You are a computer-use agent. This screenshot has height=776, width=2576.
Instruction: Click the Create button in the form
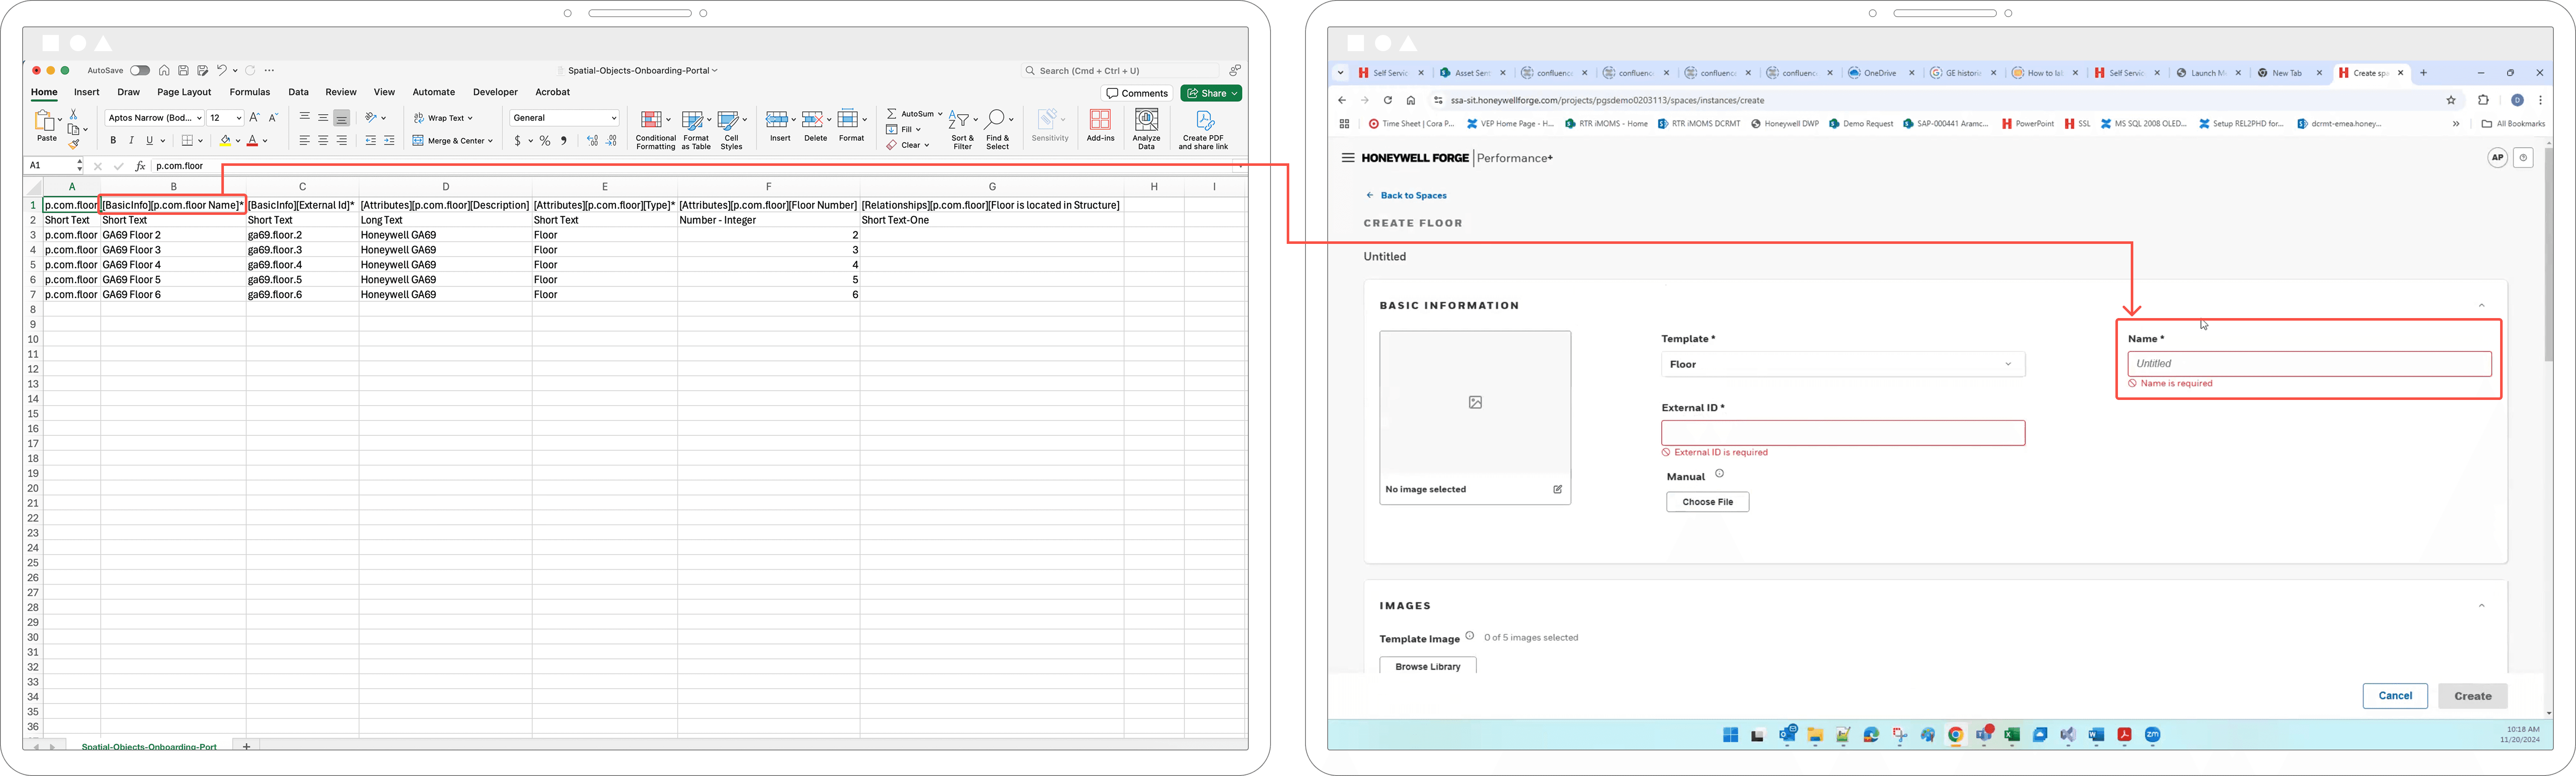coord(2472,696)
